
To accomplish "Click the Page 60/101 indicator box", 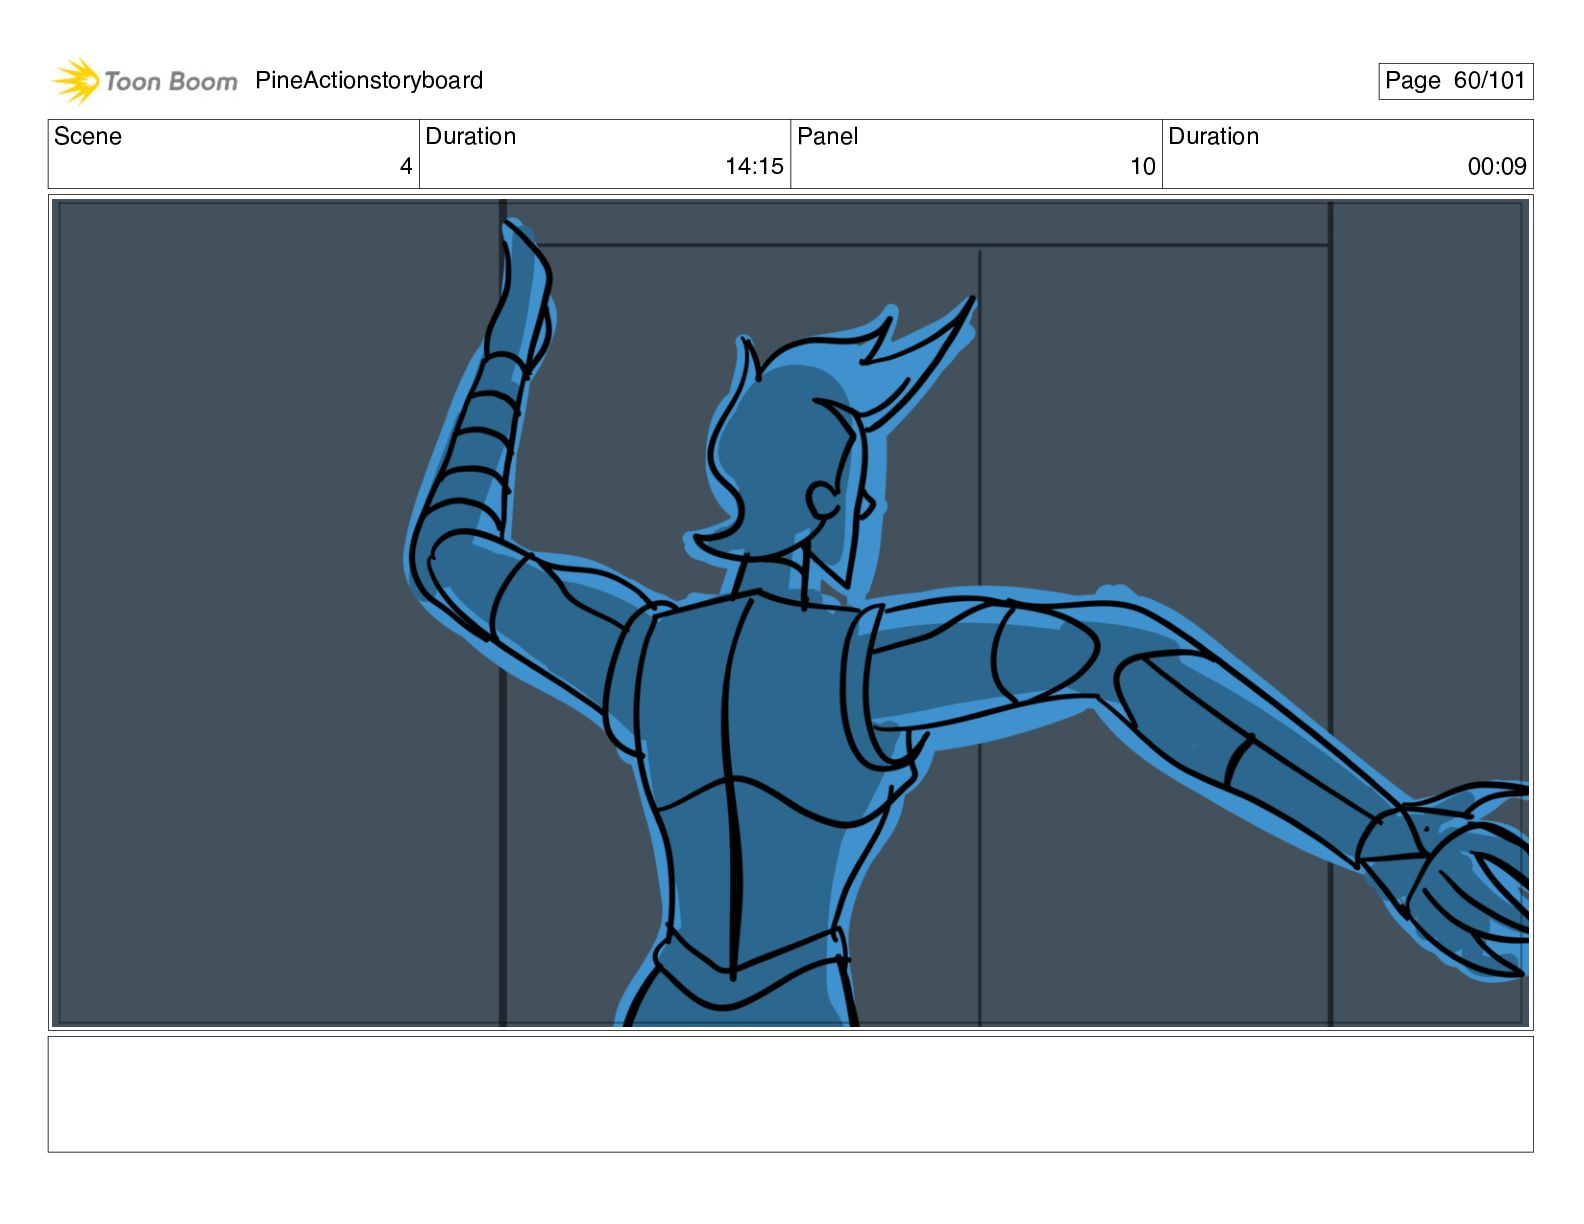I will tap(1455, 81).
